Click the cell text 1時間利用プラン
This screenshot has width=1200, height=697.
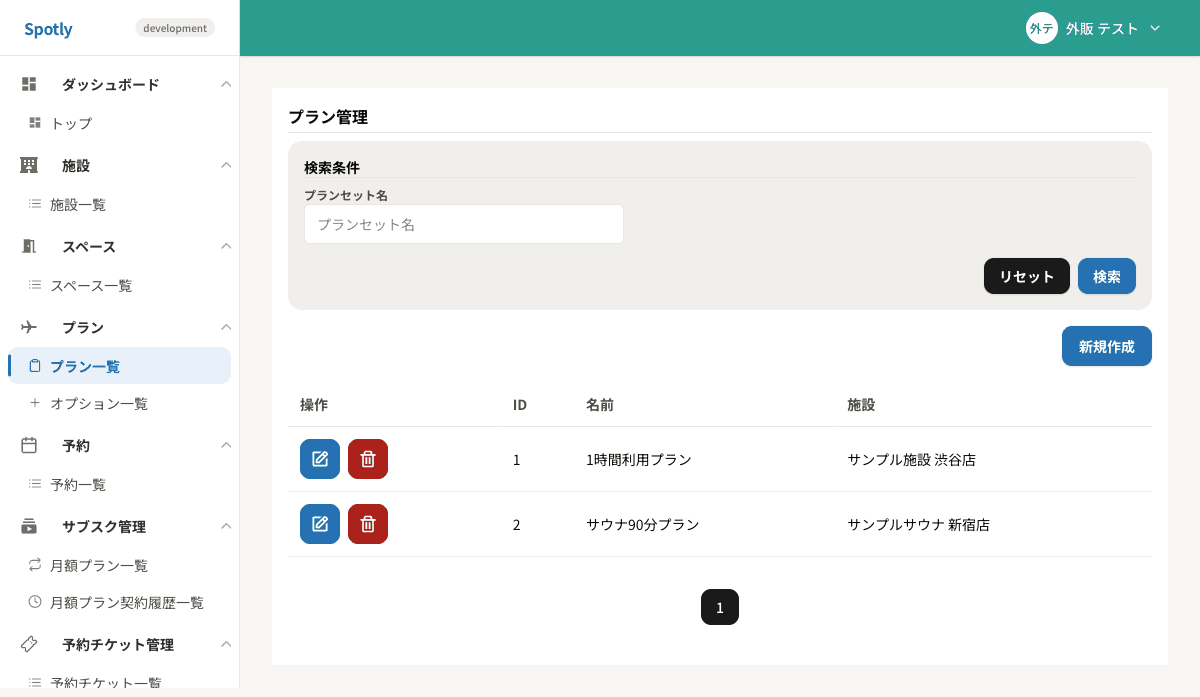[639, 459]
